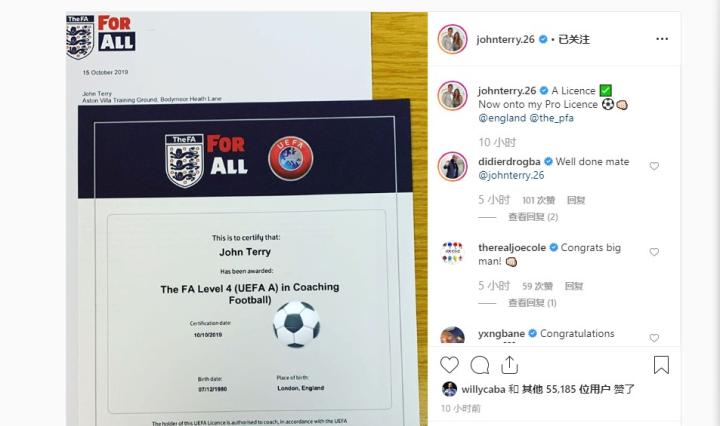Share the post via share icon
This screenshot has height=426, width=720.
(x=509, y=365)
